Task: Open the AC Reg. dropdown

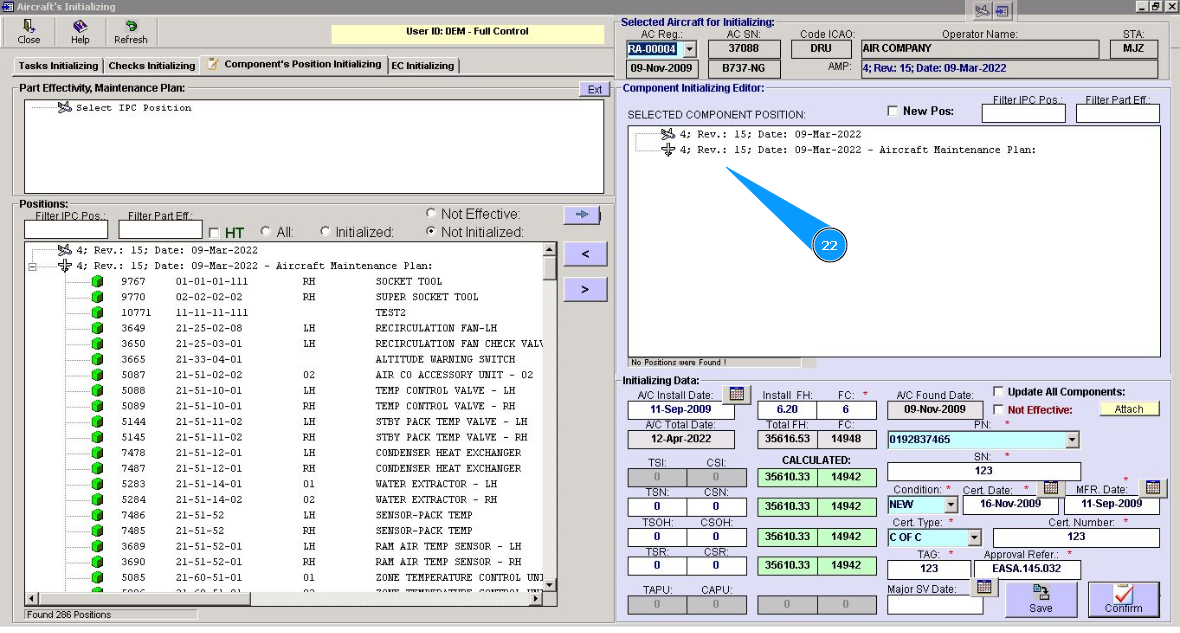Action: pyautogui.click(x=688, y=49)
